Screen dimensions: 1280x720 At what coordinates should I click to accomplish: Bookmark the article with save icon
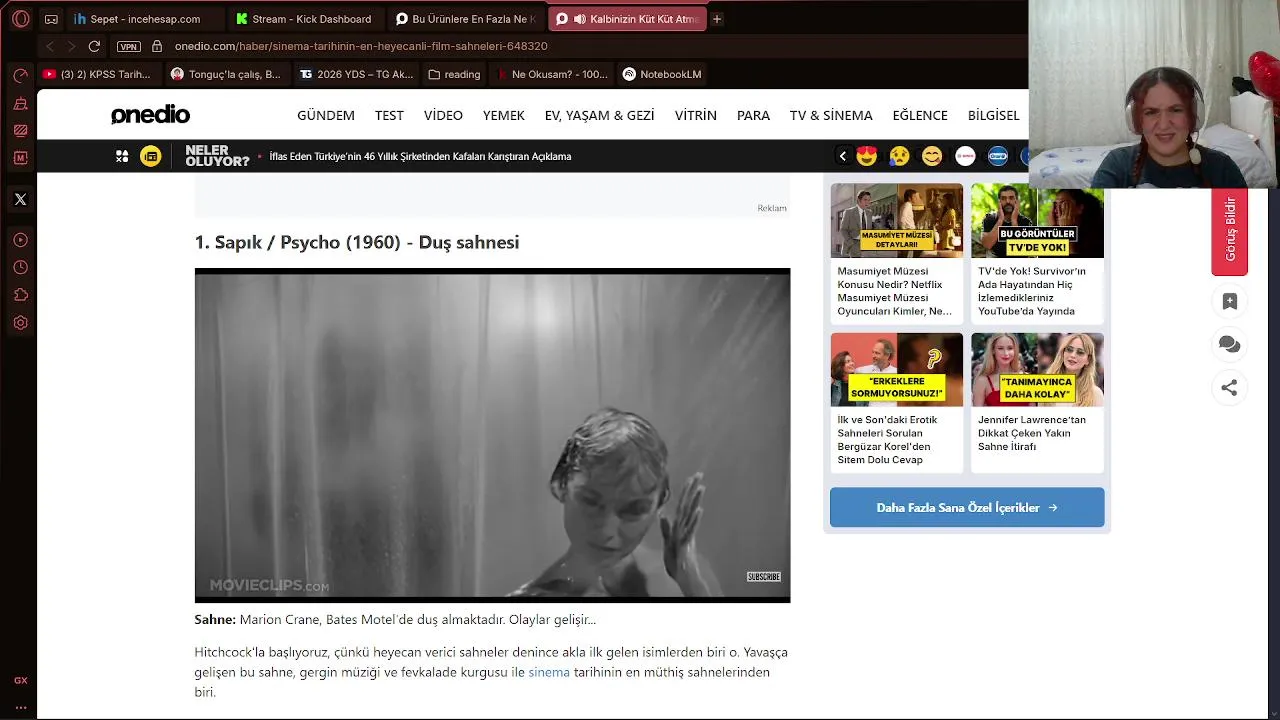click(x=1230, y=301)
